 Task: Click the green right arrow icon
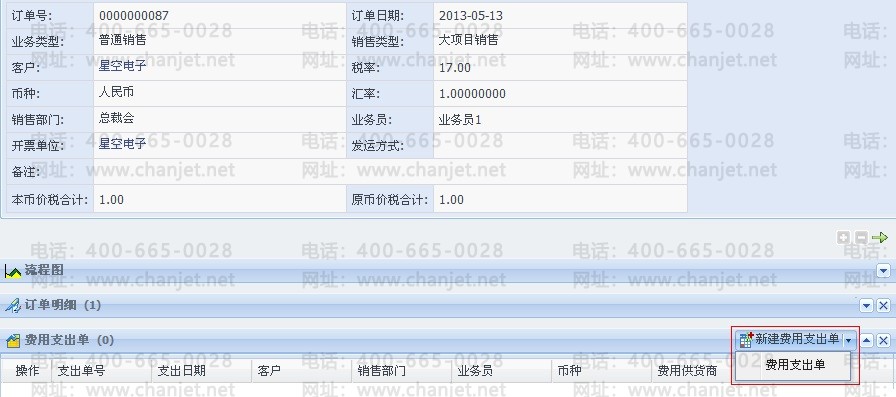tap(880, 238)
